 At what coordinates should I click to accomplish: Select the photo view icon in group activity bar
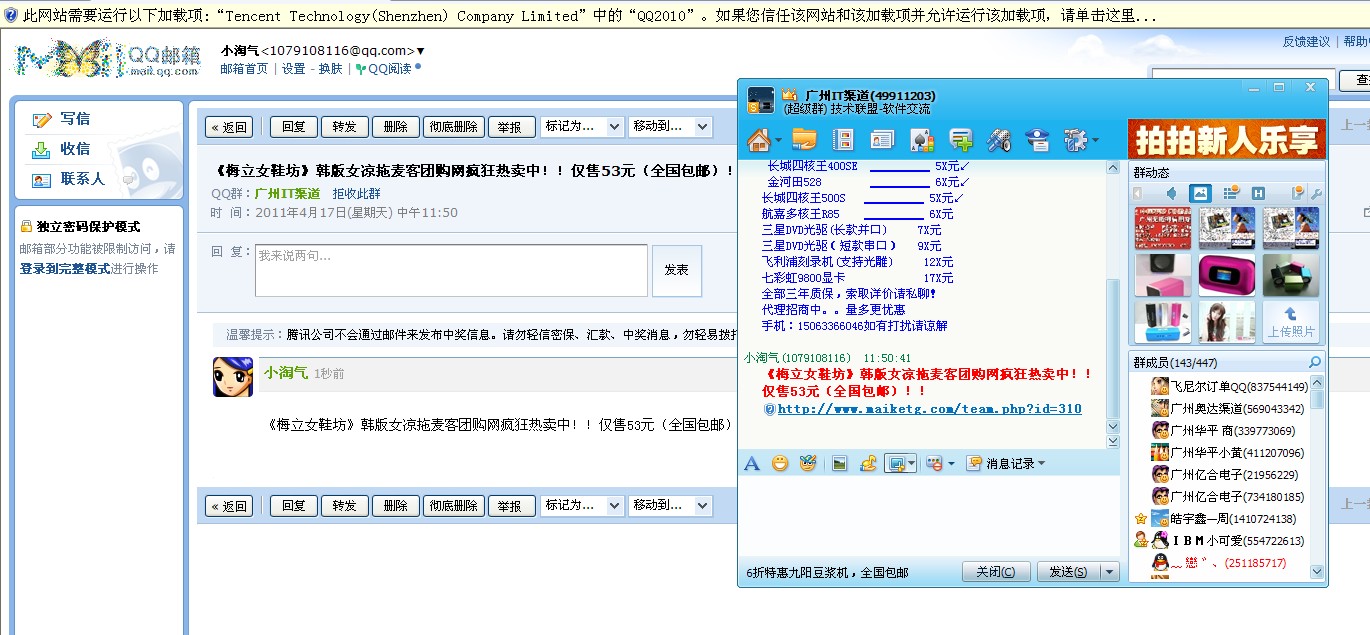click(1200, 193)
